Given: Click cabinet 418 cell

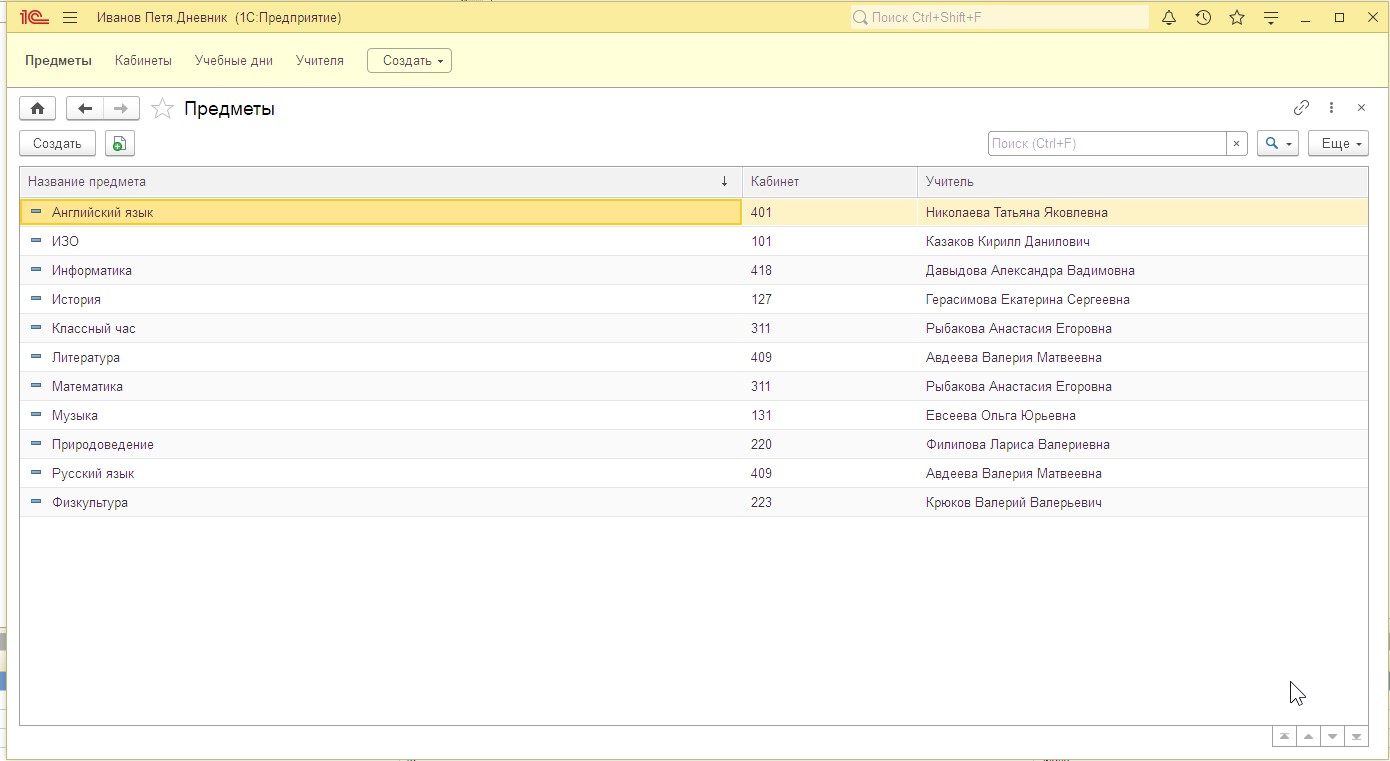Looking at the screenshot, I should coord(830,270).
